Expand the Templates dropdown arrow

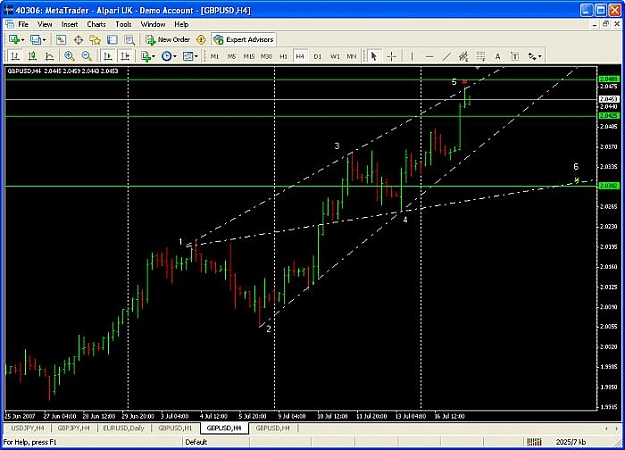(196, 57)
